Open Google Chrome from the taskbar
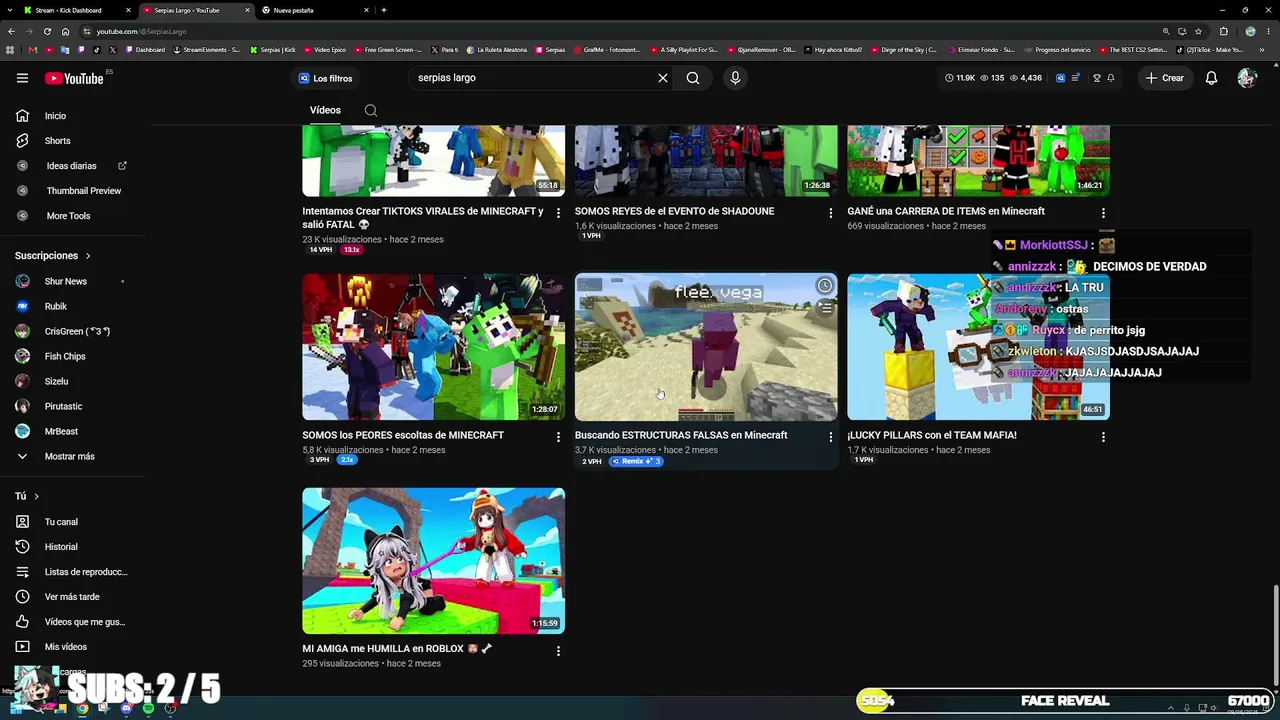Screen dimensions: 1280x720 (x=82, y=708)
